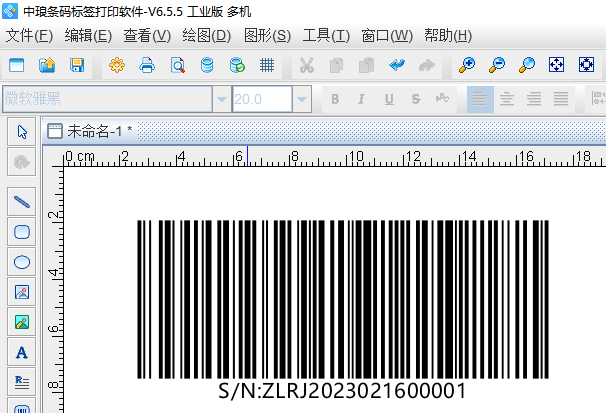Open the 绘图(D) menu
This screenshot has width=606, height=413.
pyautogui.click(x=207, y=36)
